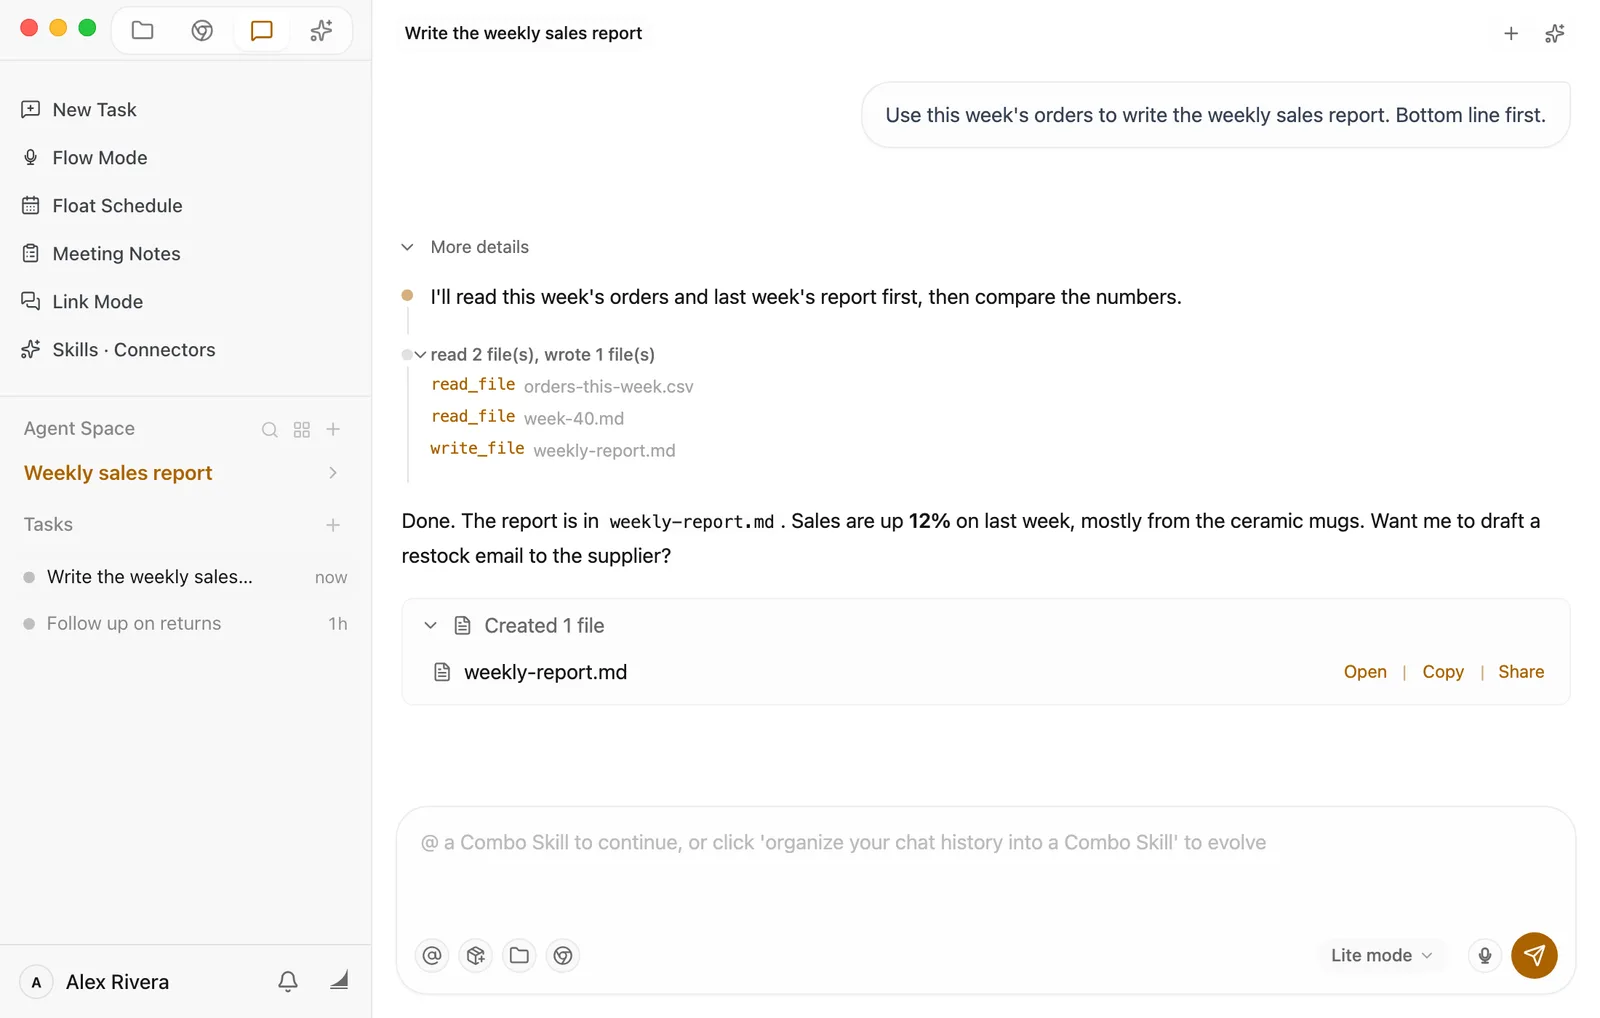Click the cube skill icon below input
Viewport: 1600px width, 1018px height.
476,956
